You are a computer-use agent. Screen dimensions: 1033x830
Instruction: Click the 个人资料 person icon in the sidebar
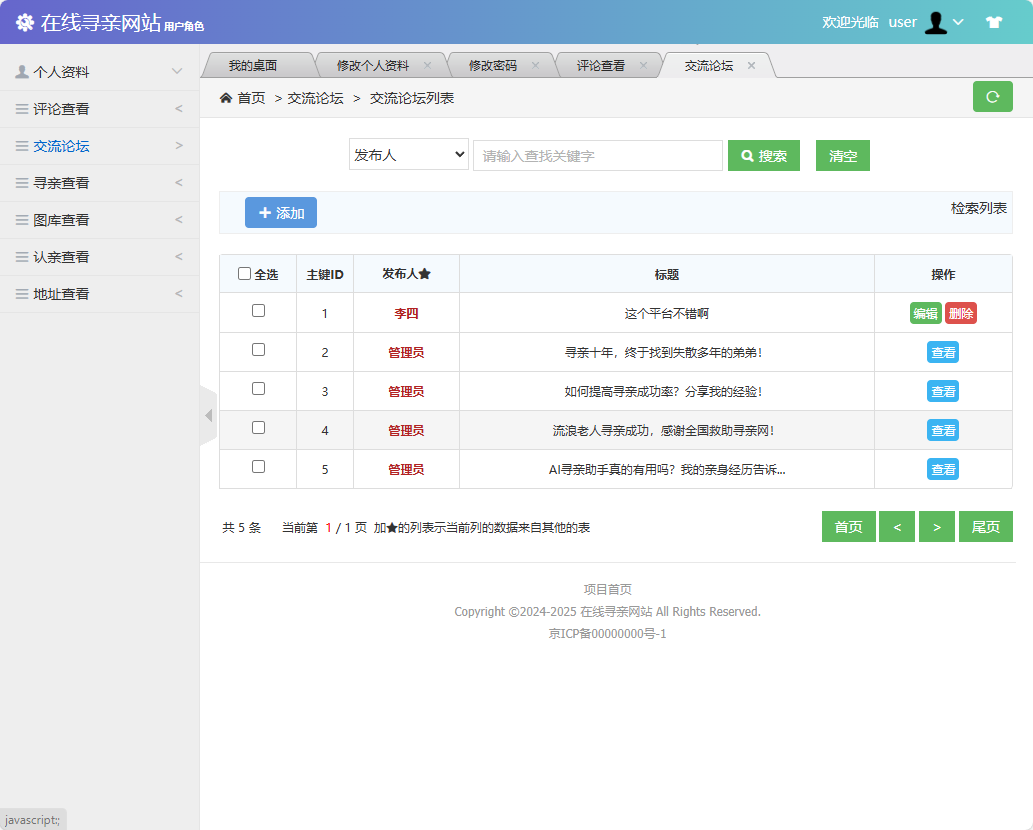(22, 71)
